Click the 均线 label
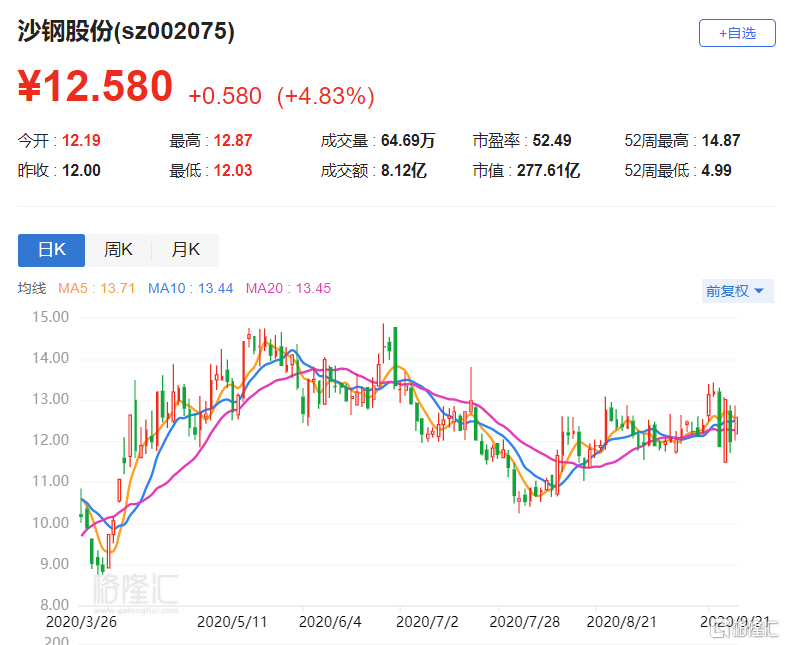 pyautogui.click(x=32, y=288)
